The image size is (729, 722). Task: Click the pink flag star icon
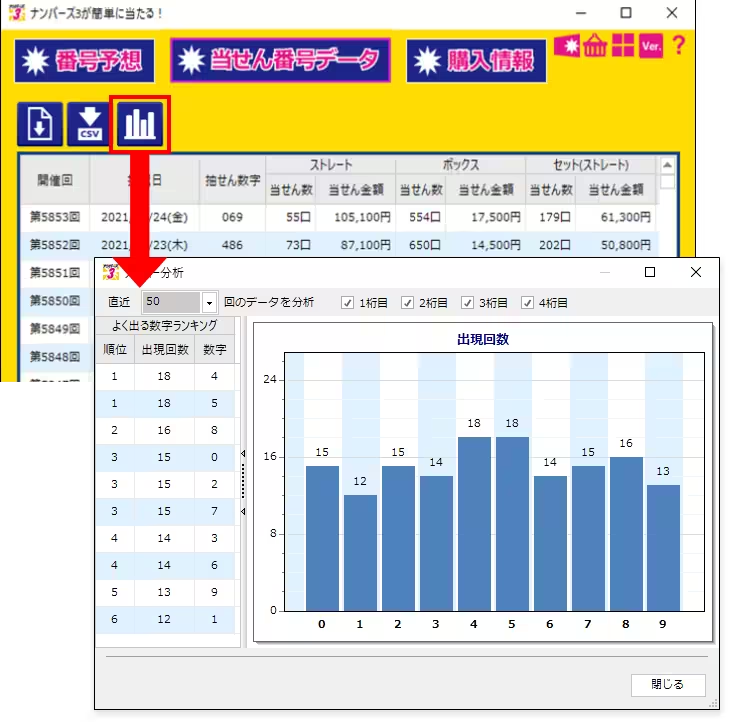click(567, 46)
